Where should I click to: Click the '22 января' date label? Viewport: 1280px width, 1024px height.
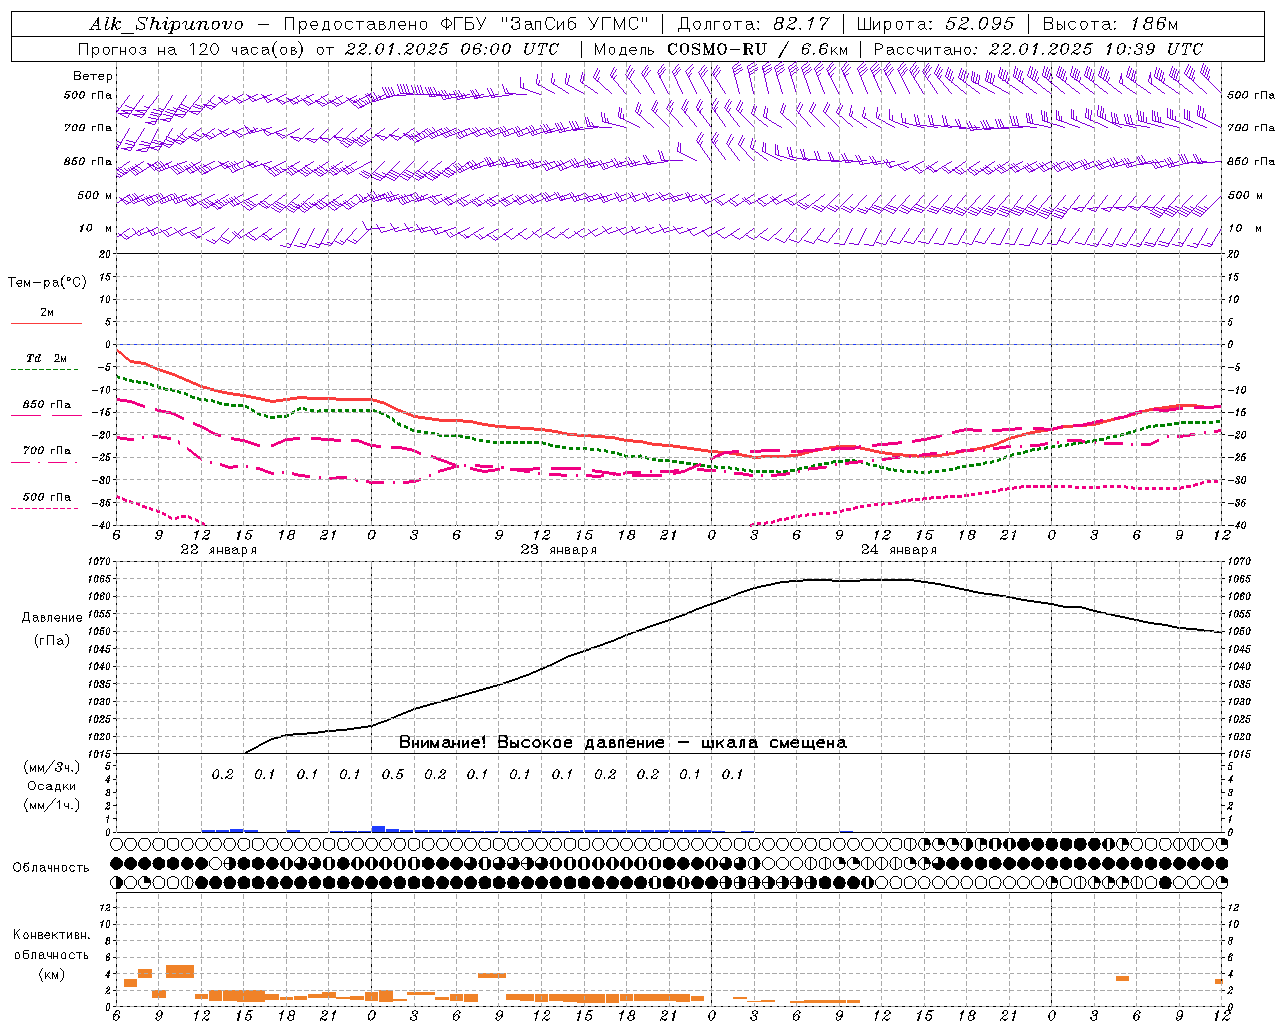[218, 550]
